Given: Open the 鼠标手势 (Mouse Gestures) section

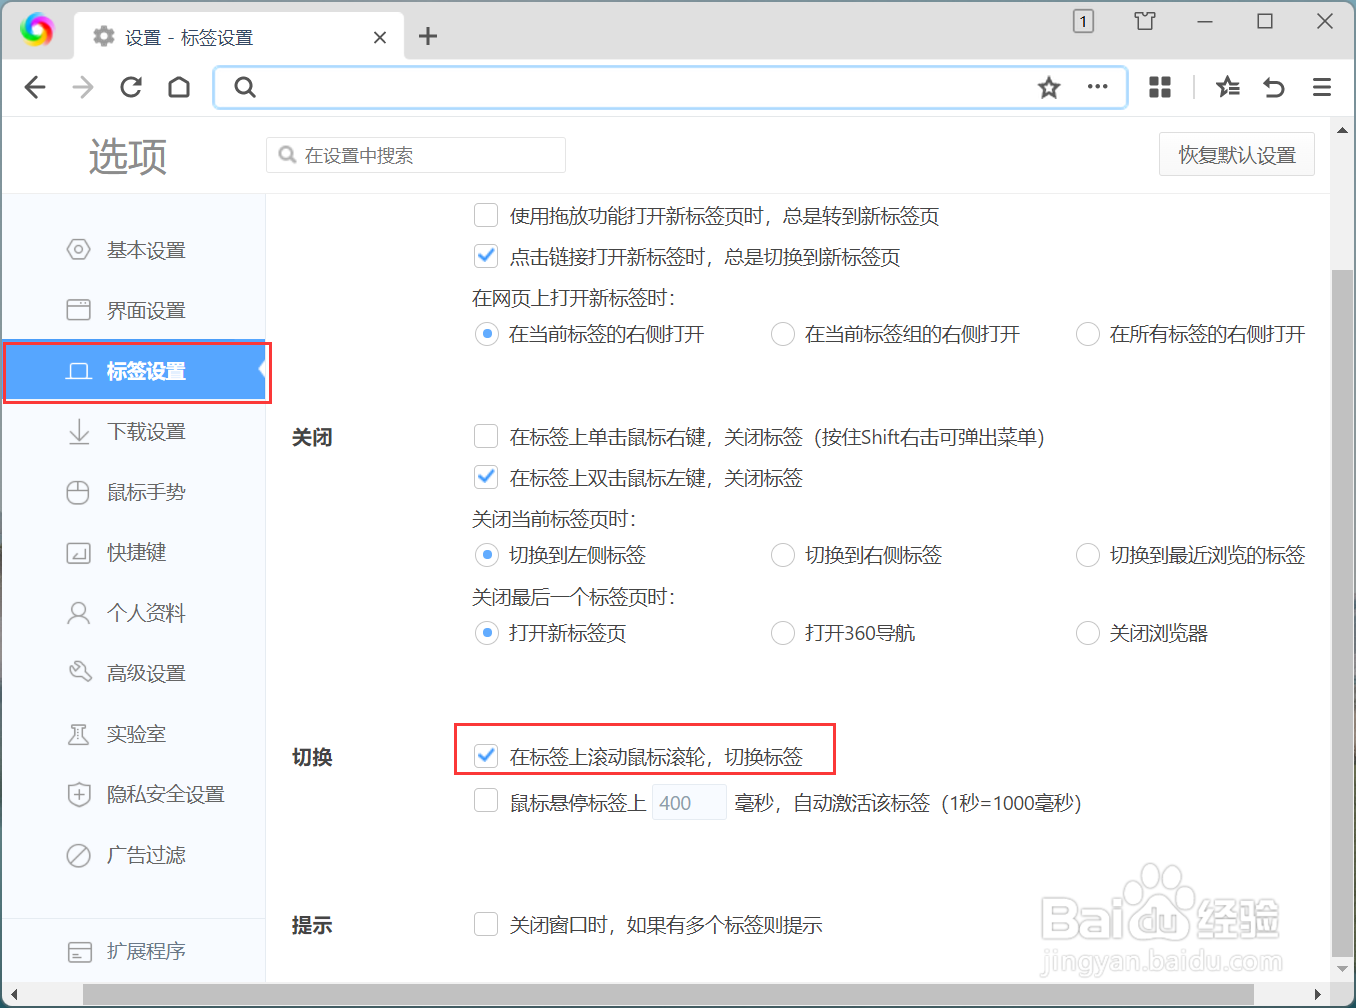Looking at the screenshot, I should 146,491.
